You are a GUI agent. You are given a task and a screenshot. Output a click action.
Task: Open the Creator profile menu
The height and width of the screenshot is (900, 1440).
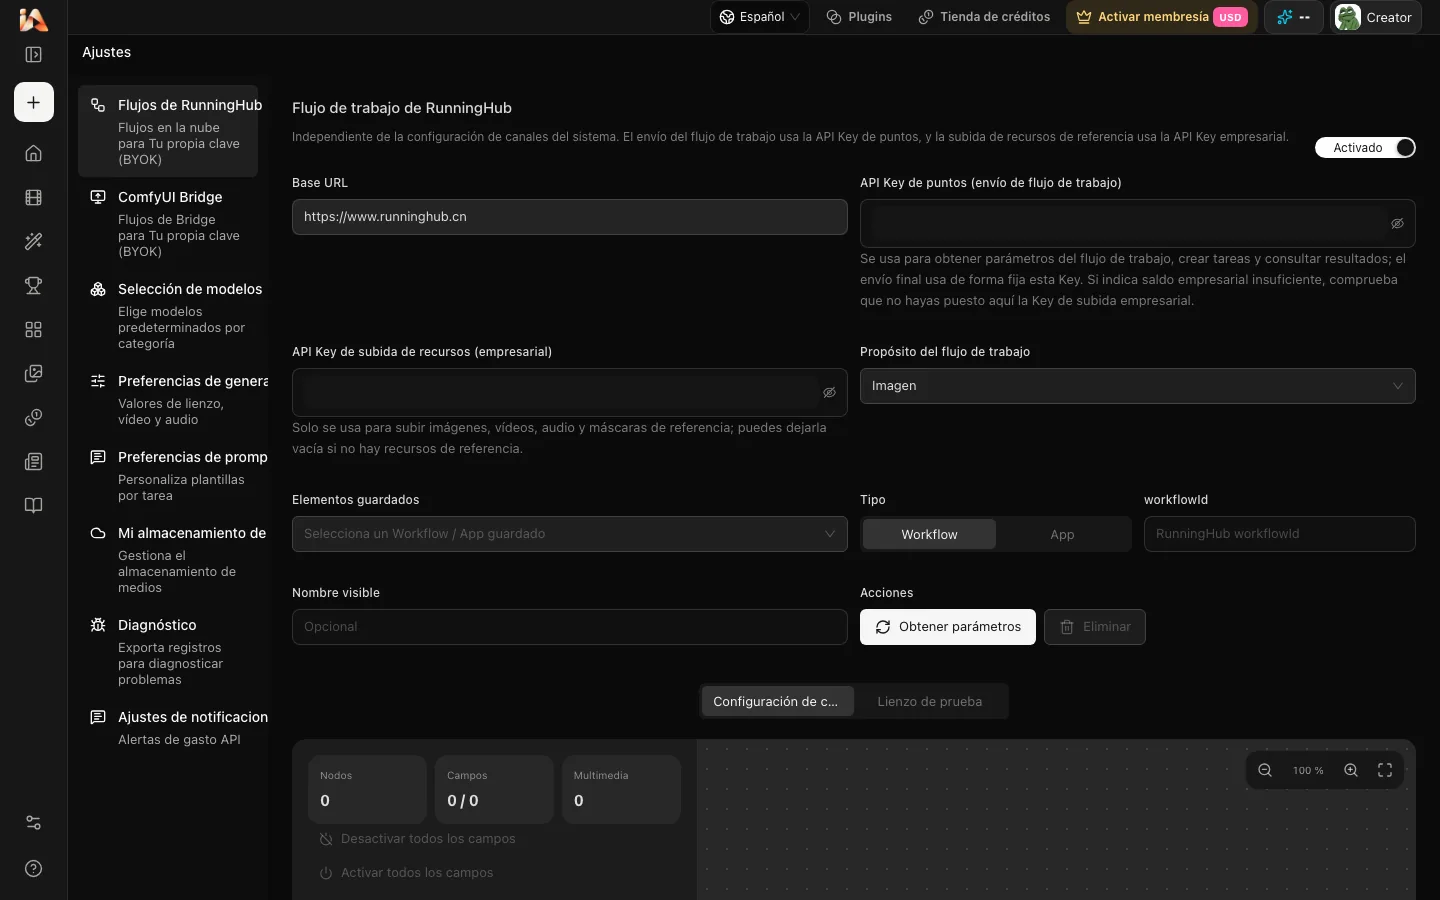1376,17
